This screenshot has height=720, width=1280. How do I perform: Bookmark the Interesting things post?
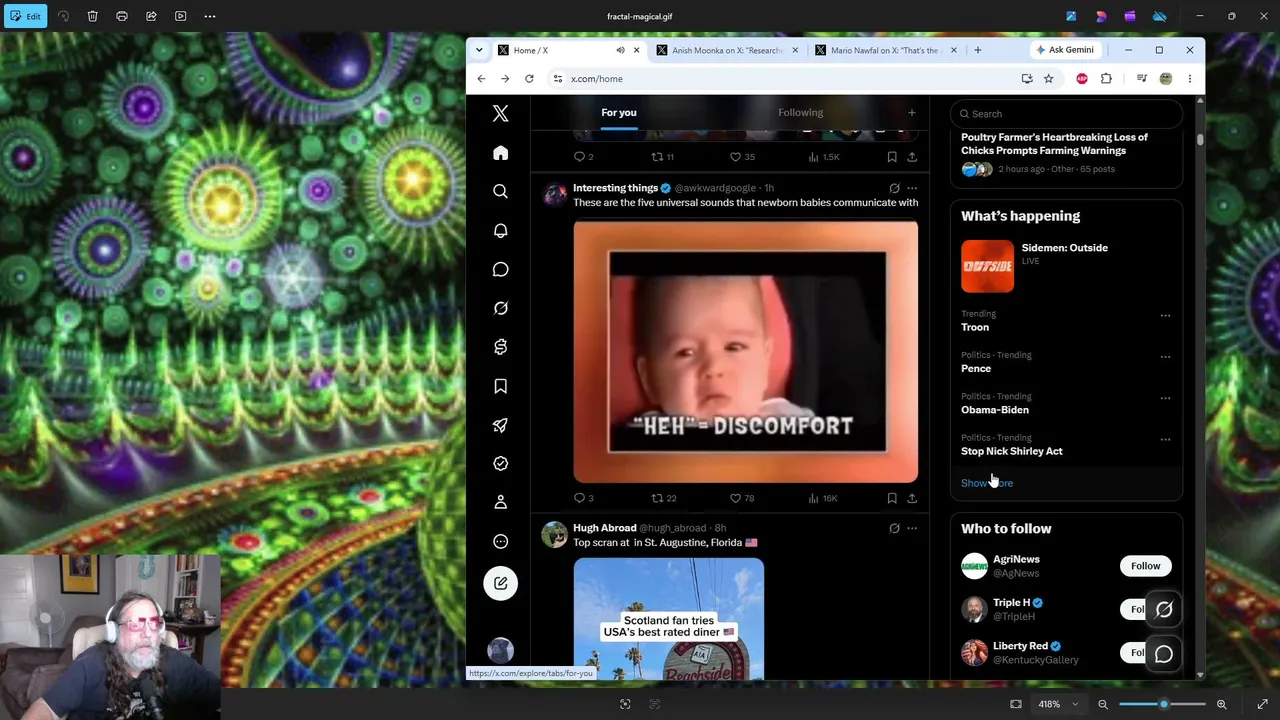pos(892,498)
